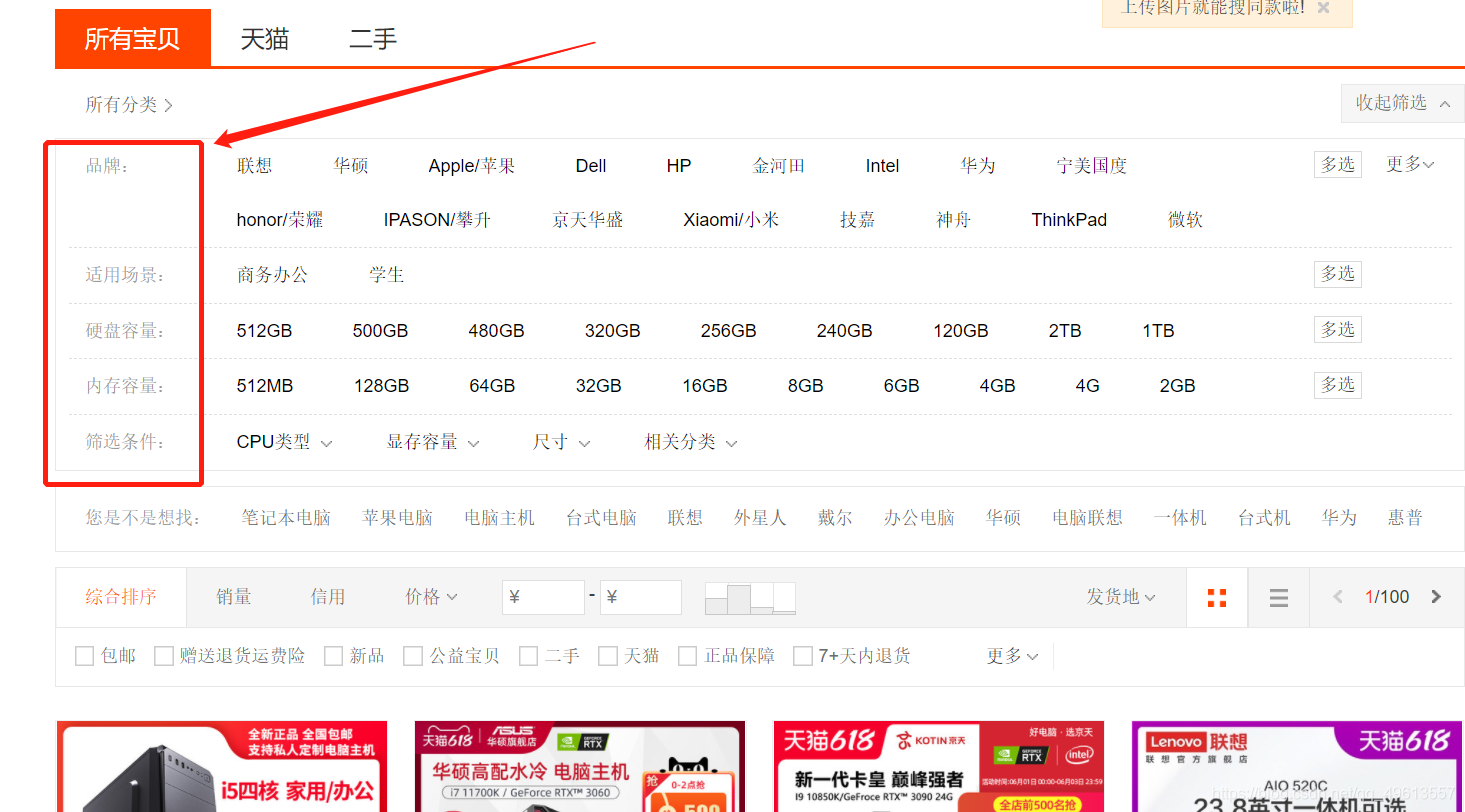Close the image upload search tip
1465x812 pixels.
pyautogui.click(x=1323, y=8)
